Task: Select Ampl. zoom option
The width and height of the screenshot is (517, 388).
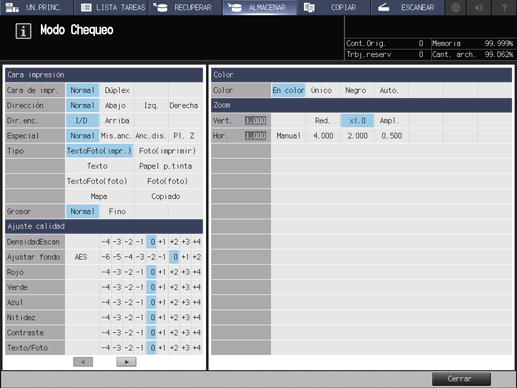Action: (391, 121)
